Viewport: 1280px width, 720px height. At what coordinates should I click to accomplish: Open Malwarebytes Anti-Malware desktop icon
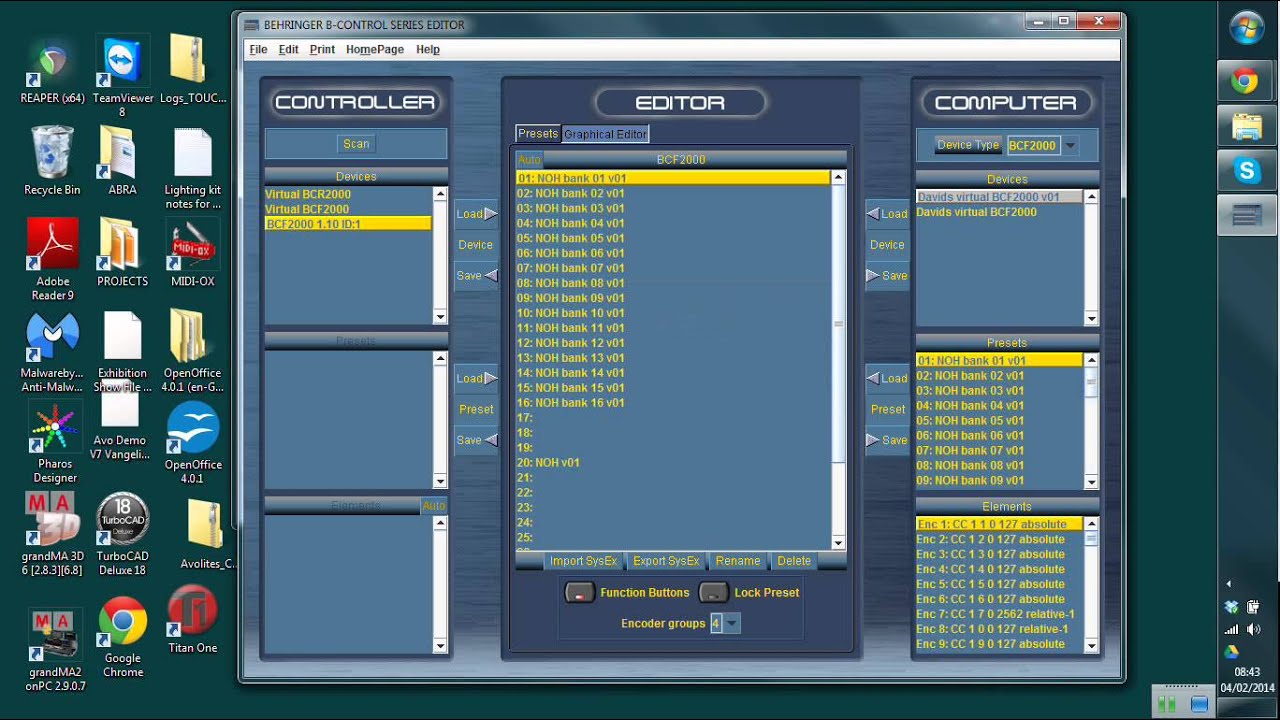[x=52, y=349]
